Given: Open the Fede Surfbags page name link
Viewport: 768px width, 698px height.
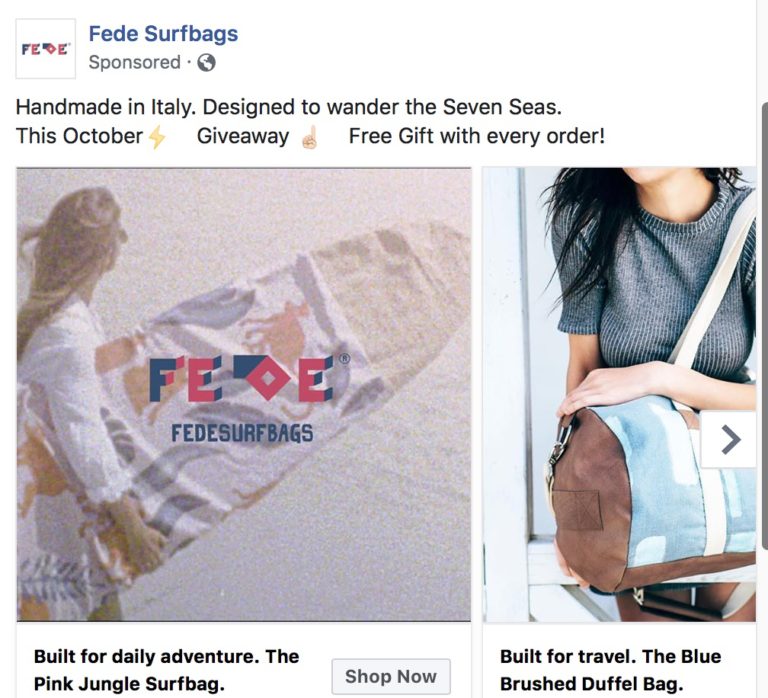Looking at the screenshot, I should point(163,34).
